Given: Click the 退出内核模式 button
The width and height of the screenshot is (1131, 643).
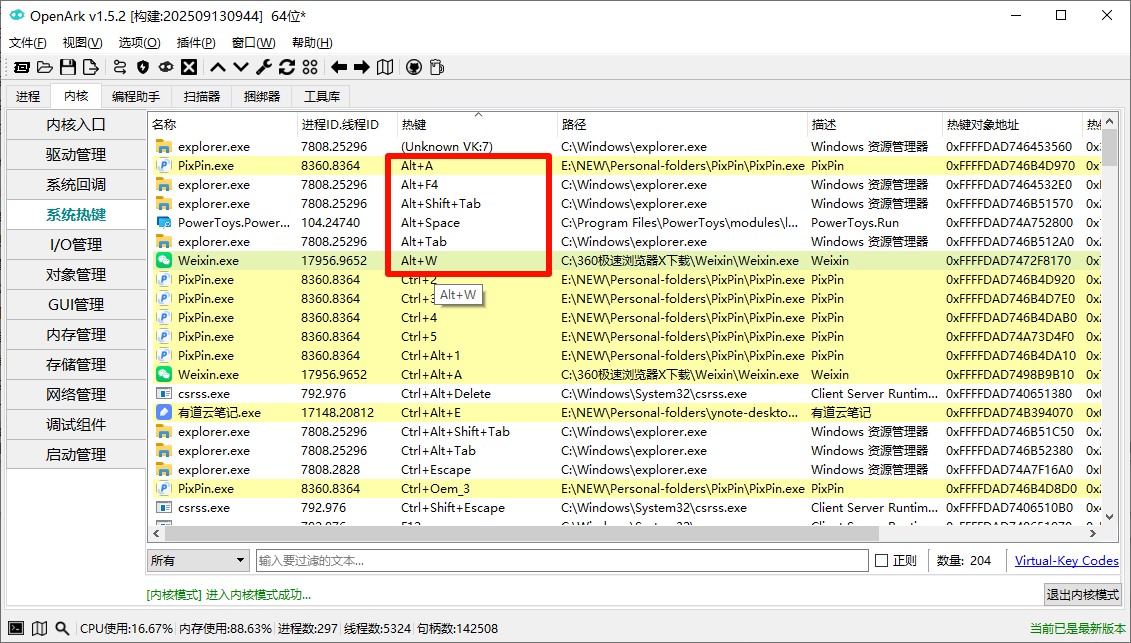Looking at the screenshot, I should pyautogui.click(x=1083, y=595).
